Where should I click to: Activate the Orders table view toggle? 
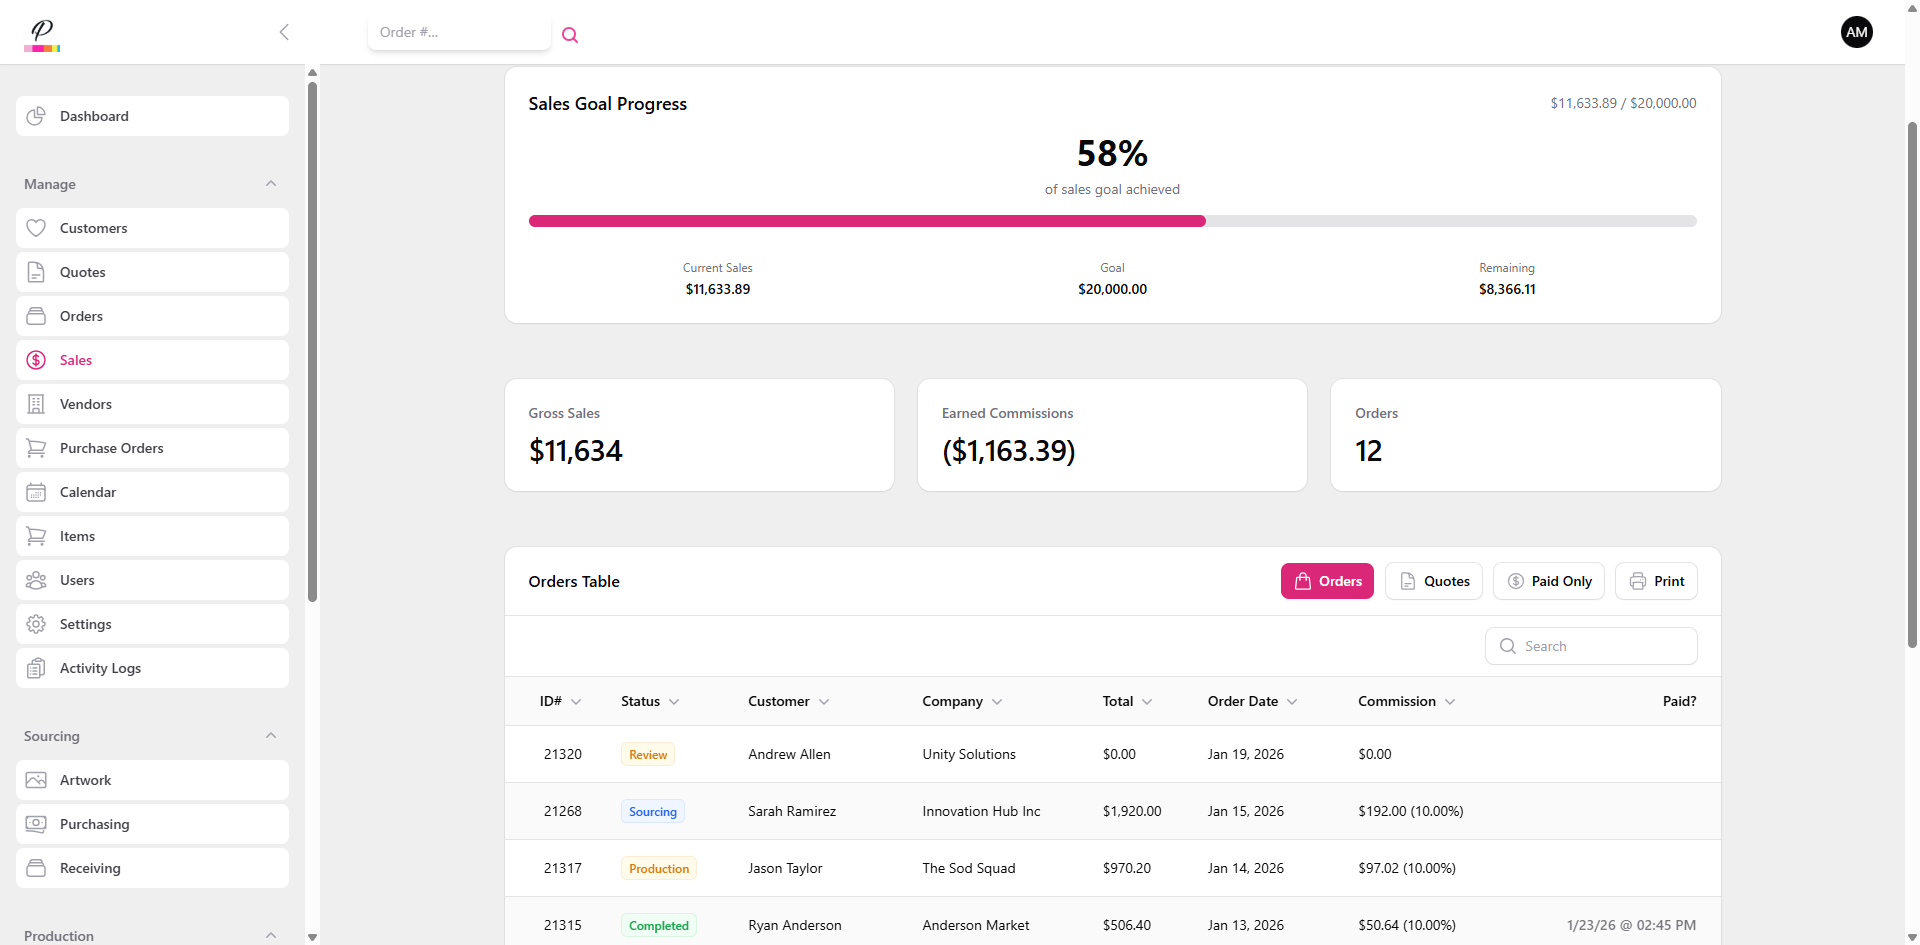click(1327, 581)
